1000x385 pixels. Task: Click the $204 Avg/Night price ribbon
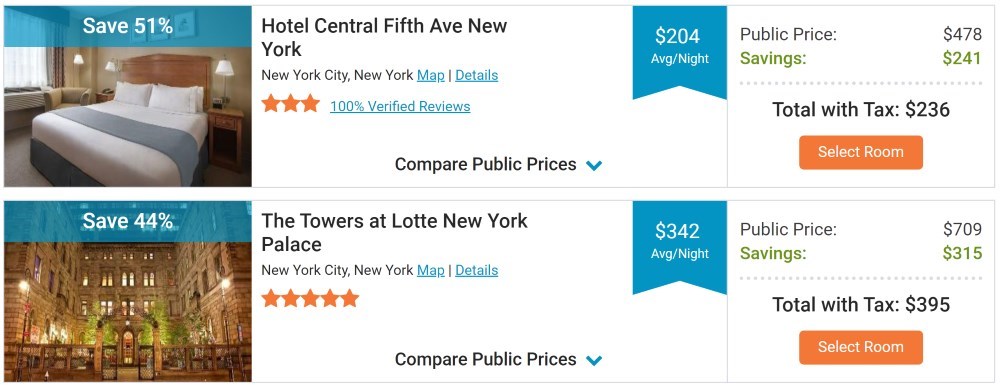point(679,52)
